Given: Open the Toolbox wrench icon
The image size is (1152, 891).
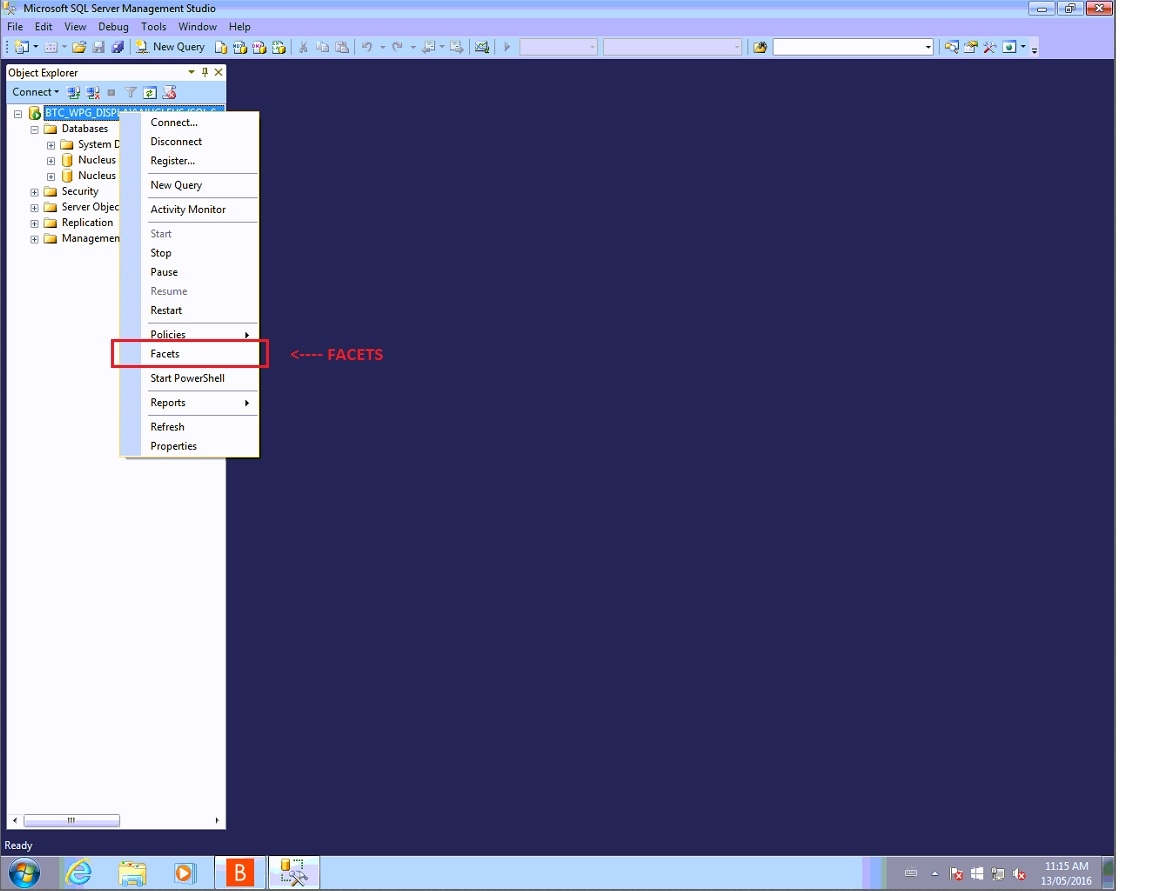Looking at the screenshot, I should 989,47.
